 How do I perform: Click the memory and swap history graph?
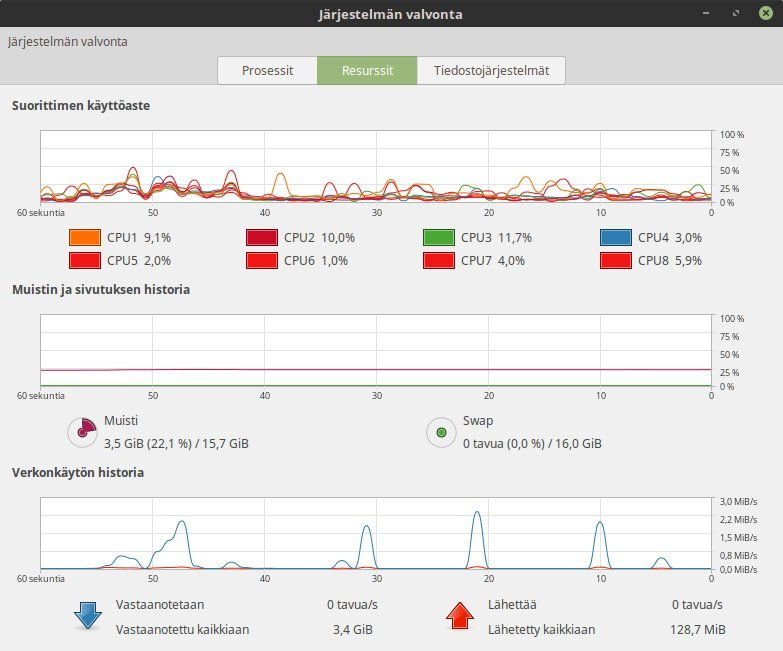(x=376, y=350)
